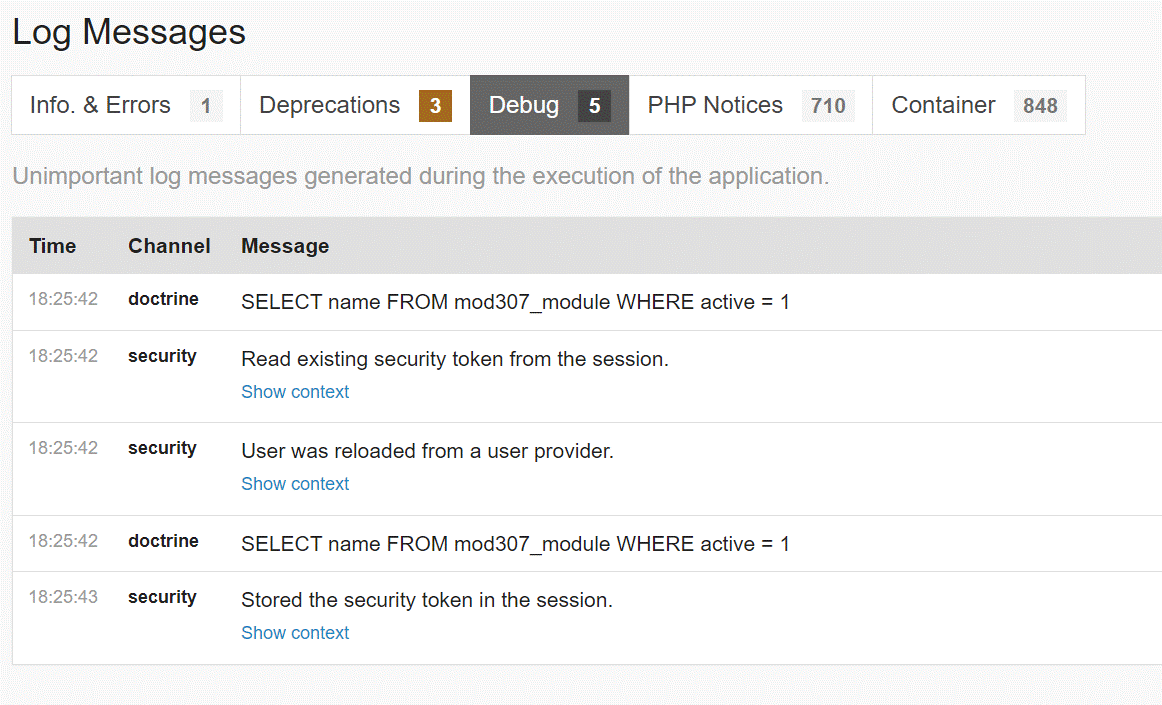Screen dimensions: 1162x705
Task: Open the Container log tab
Action: [943, 105]
